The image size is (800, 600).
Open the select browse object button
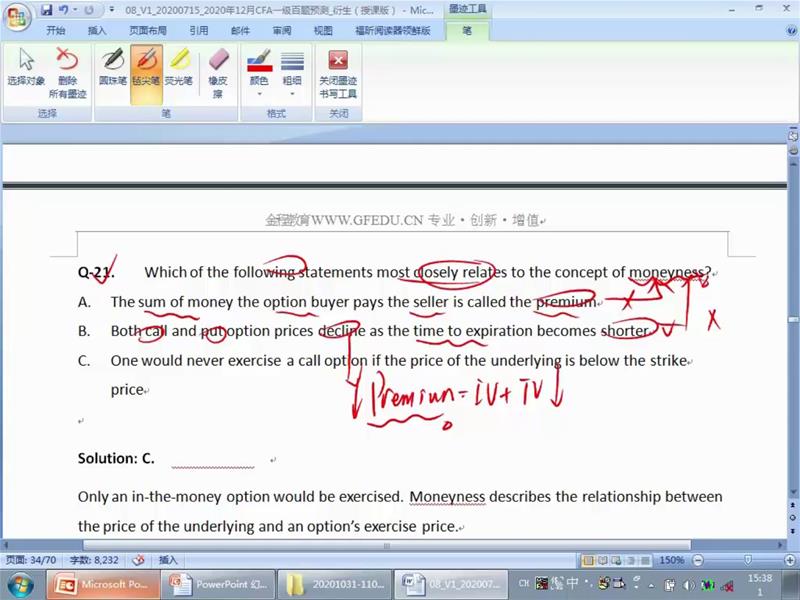point(793,517)
